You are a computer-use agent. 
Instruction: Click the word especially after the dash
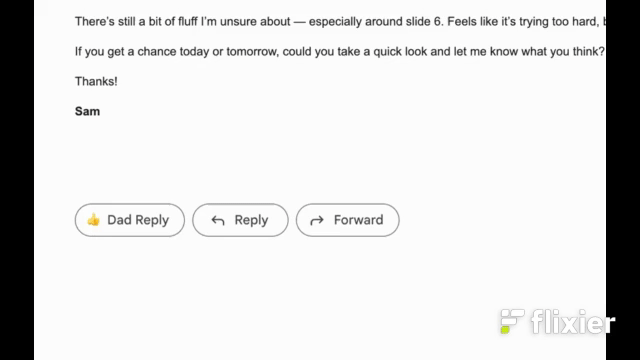coord(335,22)
